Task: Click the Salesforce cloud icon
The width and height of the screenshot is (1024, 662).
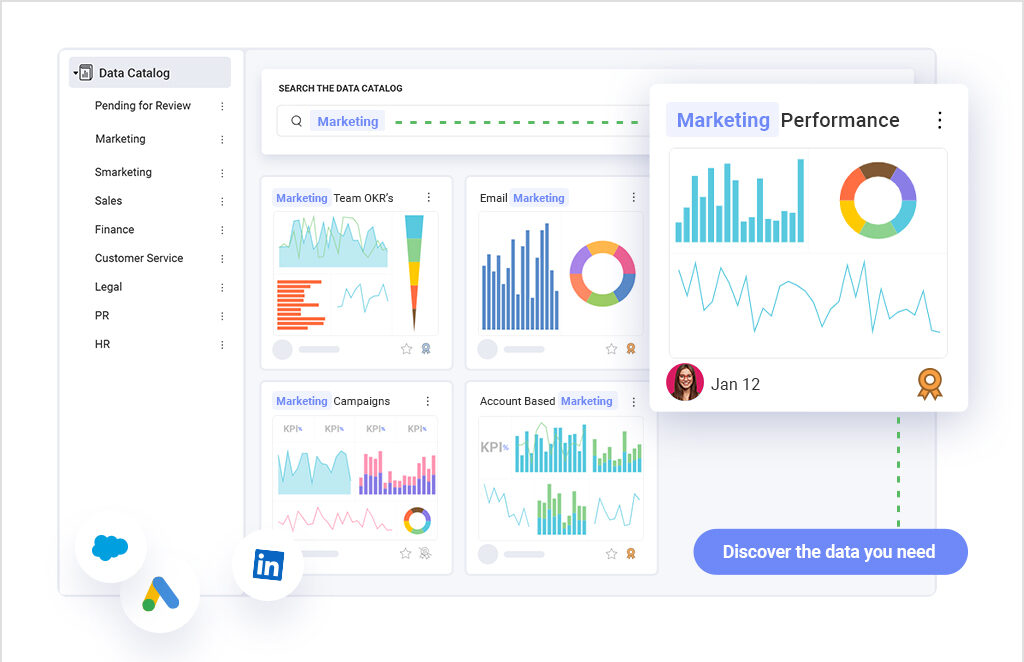Action: [110, 547]
